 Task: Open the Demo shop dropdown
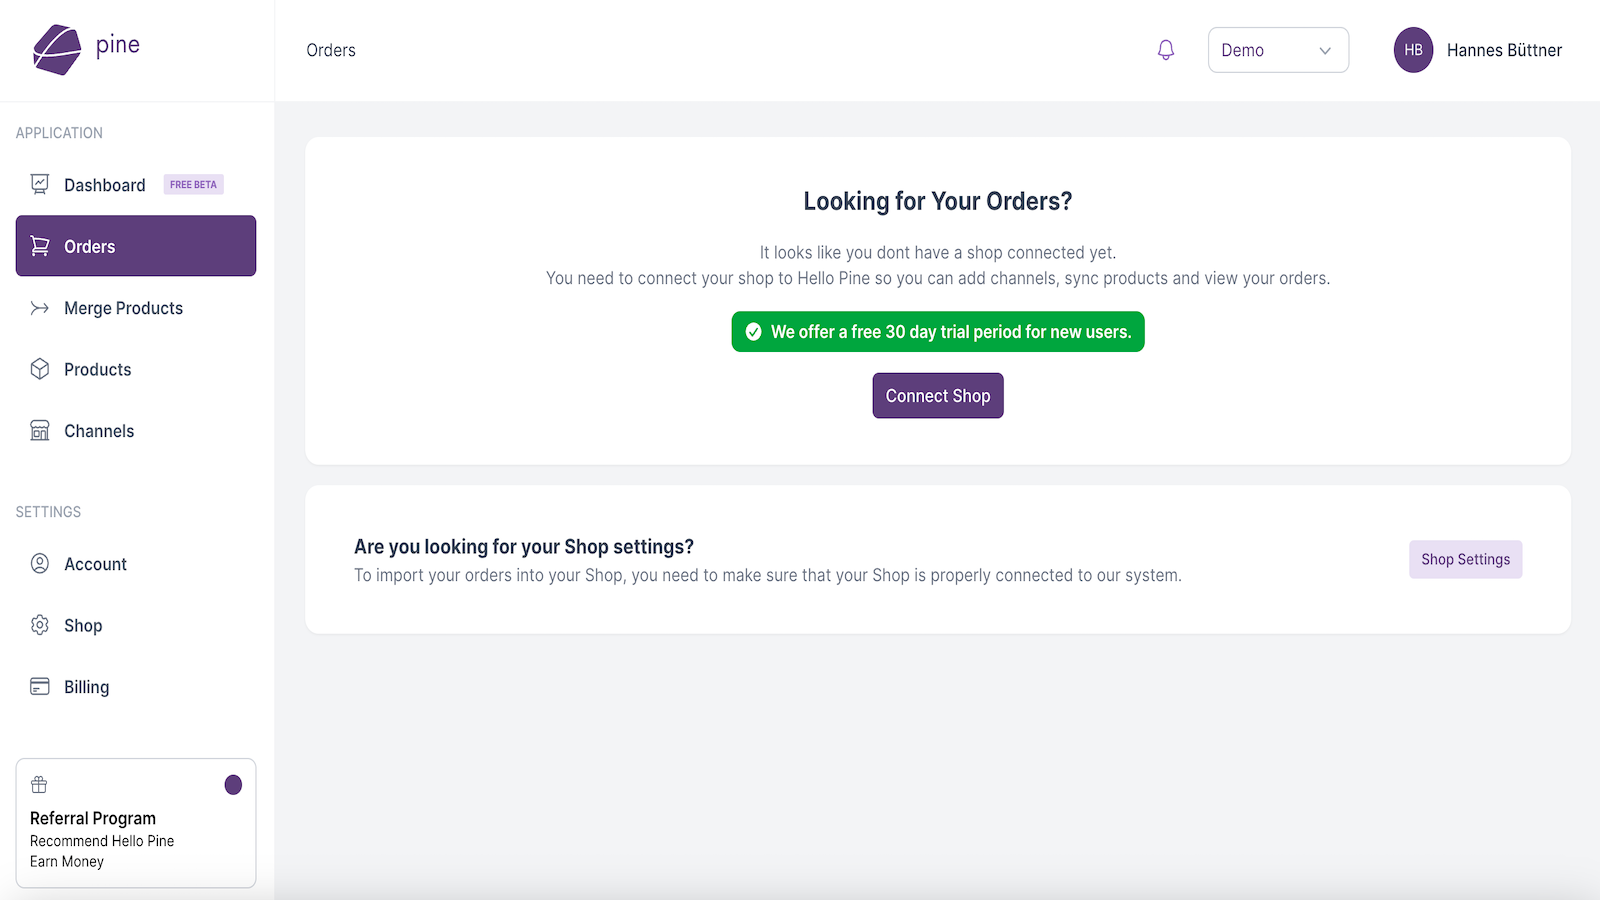[x=1278, y=50]
